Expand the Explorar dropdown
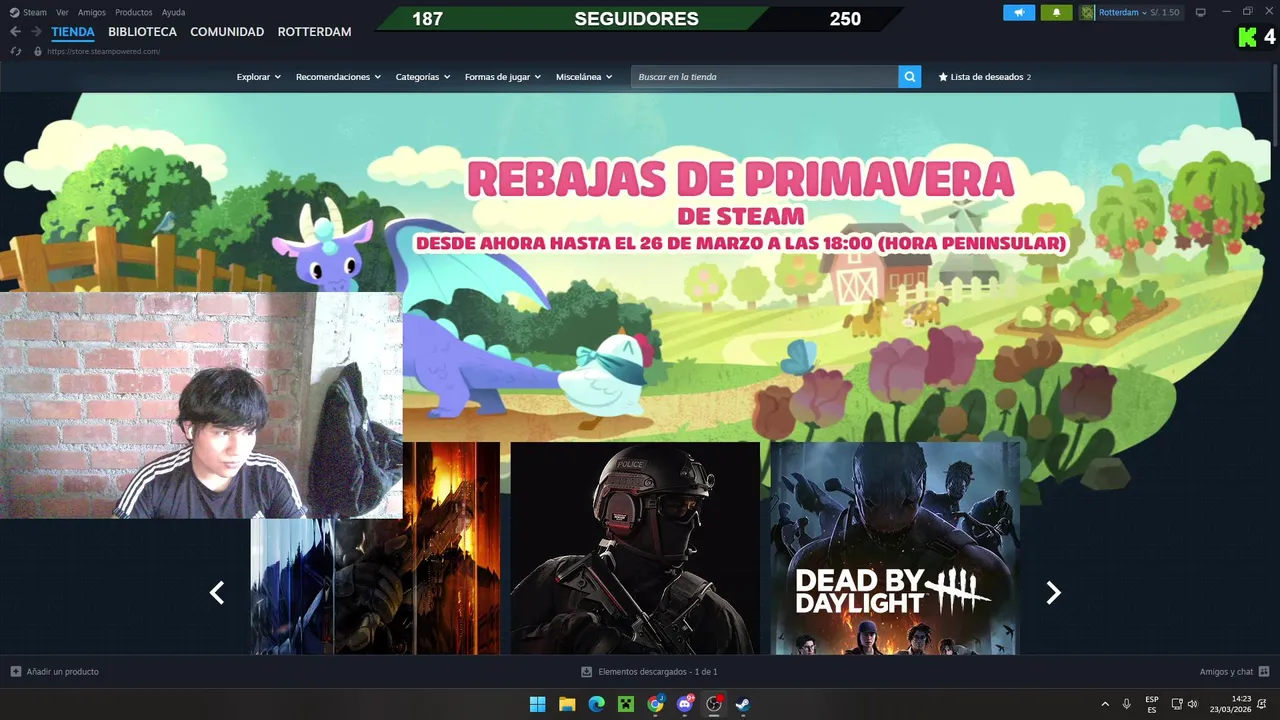Screen dimensions: 1280x720 coord(258,77)
